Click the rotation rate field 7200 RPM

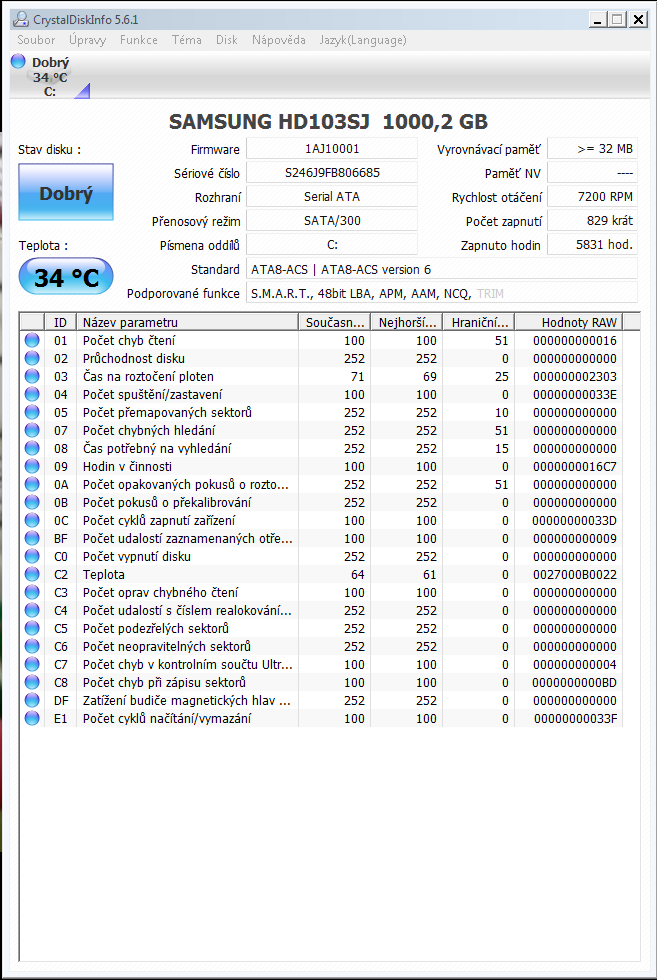593,197
